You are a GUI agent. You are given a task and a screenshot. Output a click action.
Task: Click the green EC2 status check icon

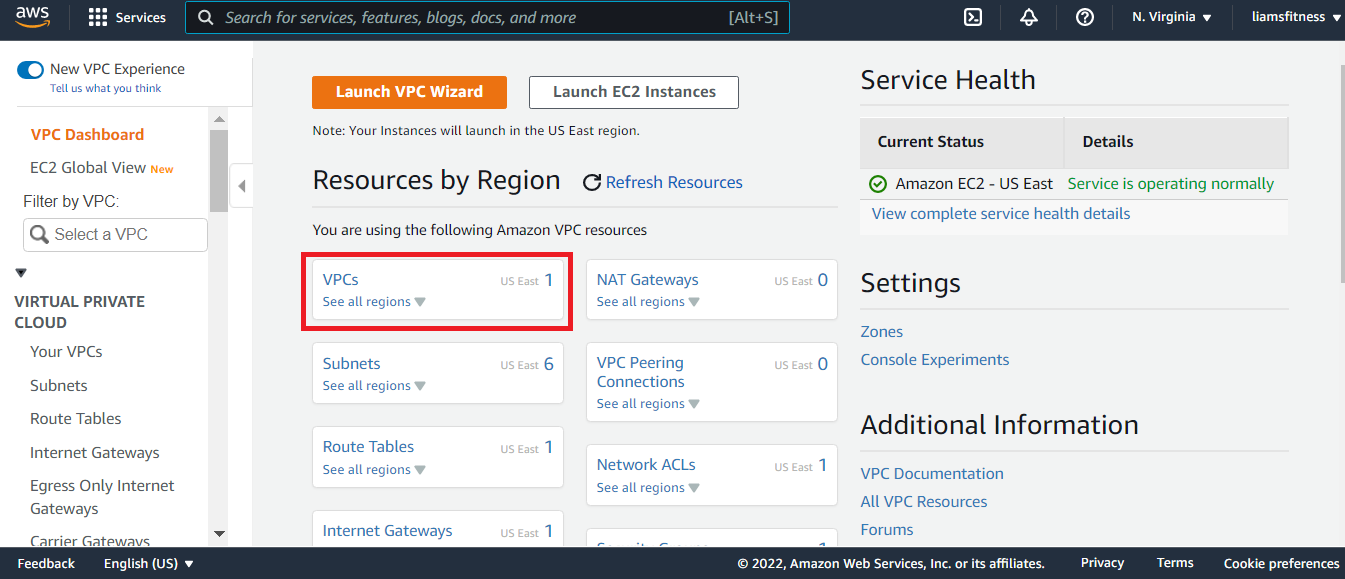pos(878,184)
